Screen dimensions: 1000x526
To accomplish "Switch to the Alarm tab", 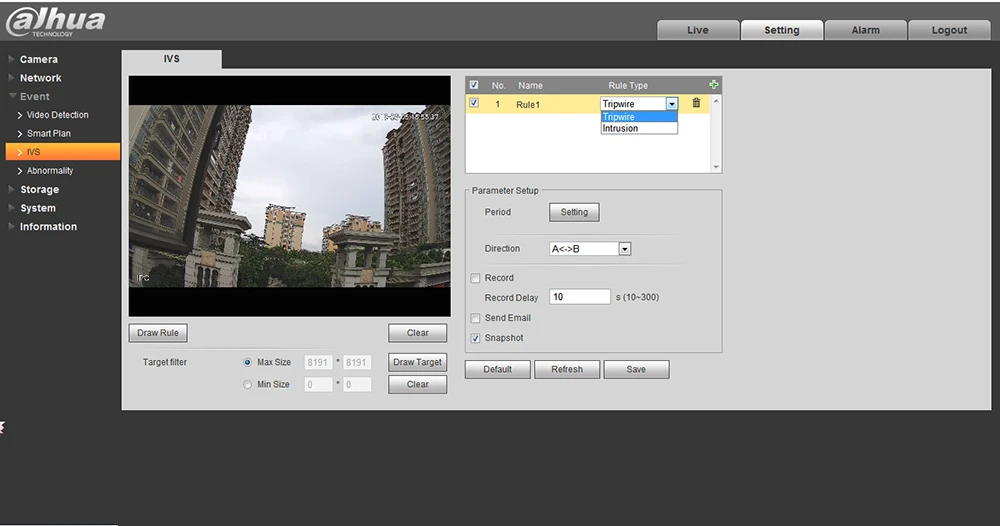I will coord(865,30).
